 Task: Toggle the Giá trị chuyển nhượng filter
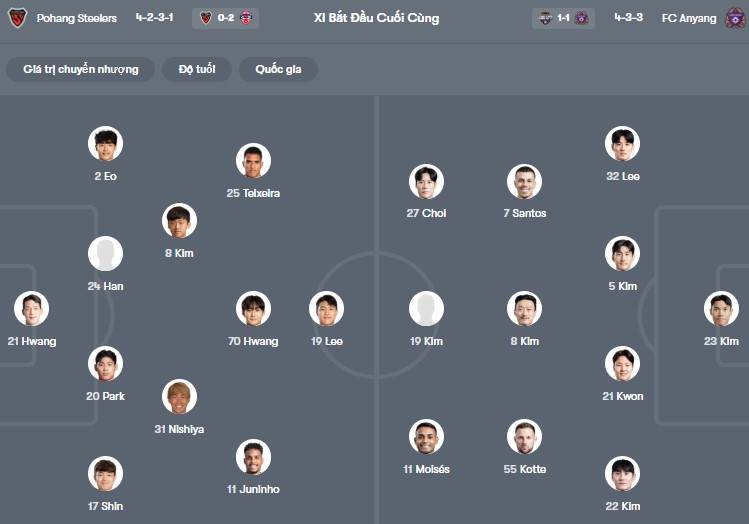tap(81, 69)
